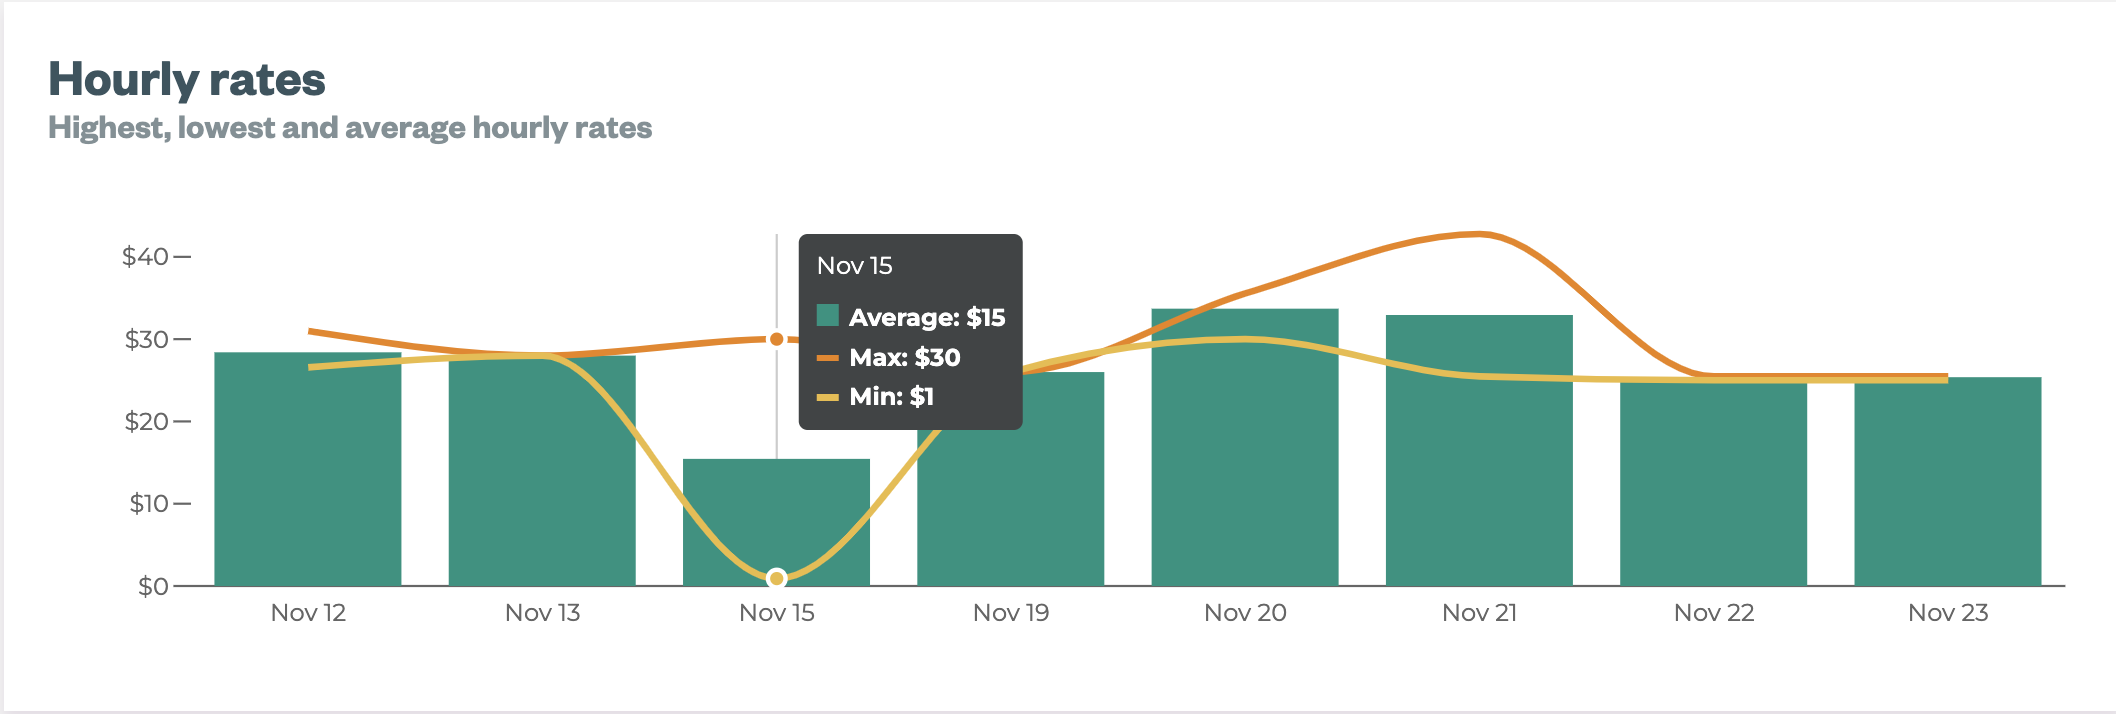The height and width of the screenshot is (714, 2116).
Task: Click the Nov 23 axis date label
Action: pos(1947,613)
